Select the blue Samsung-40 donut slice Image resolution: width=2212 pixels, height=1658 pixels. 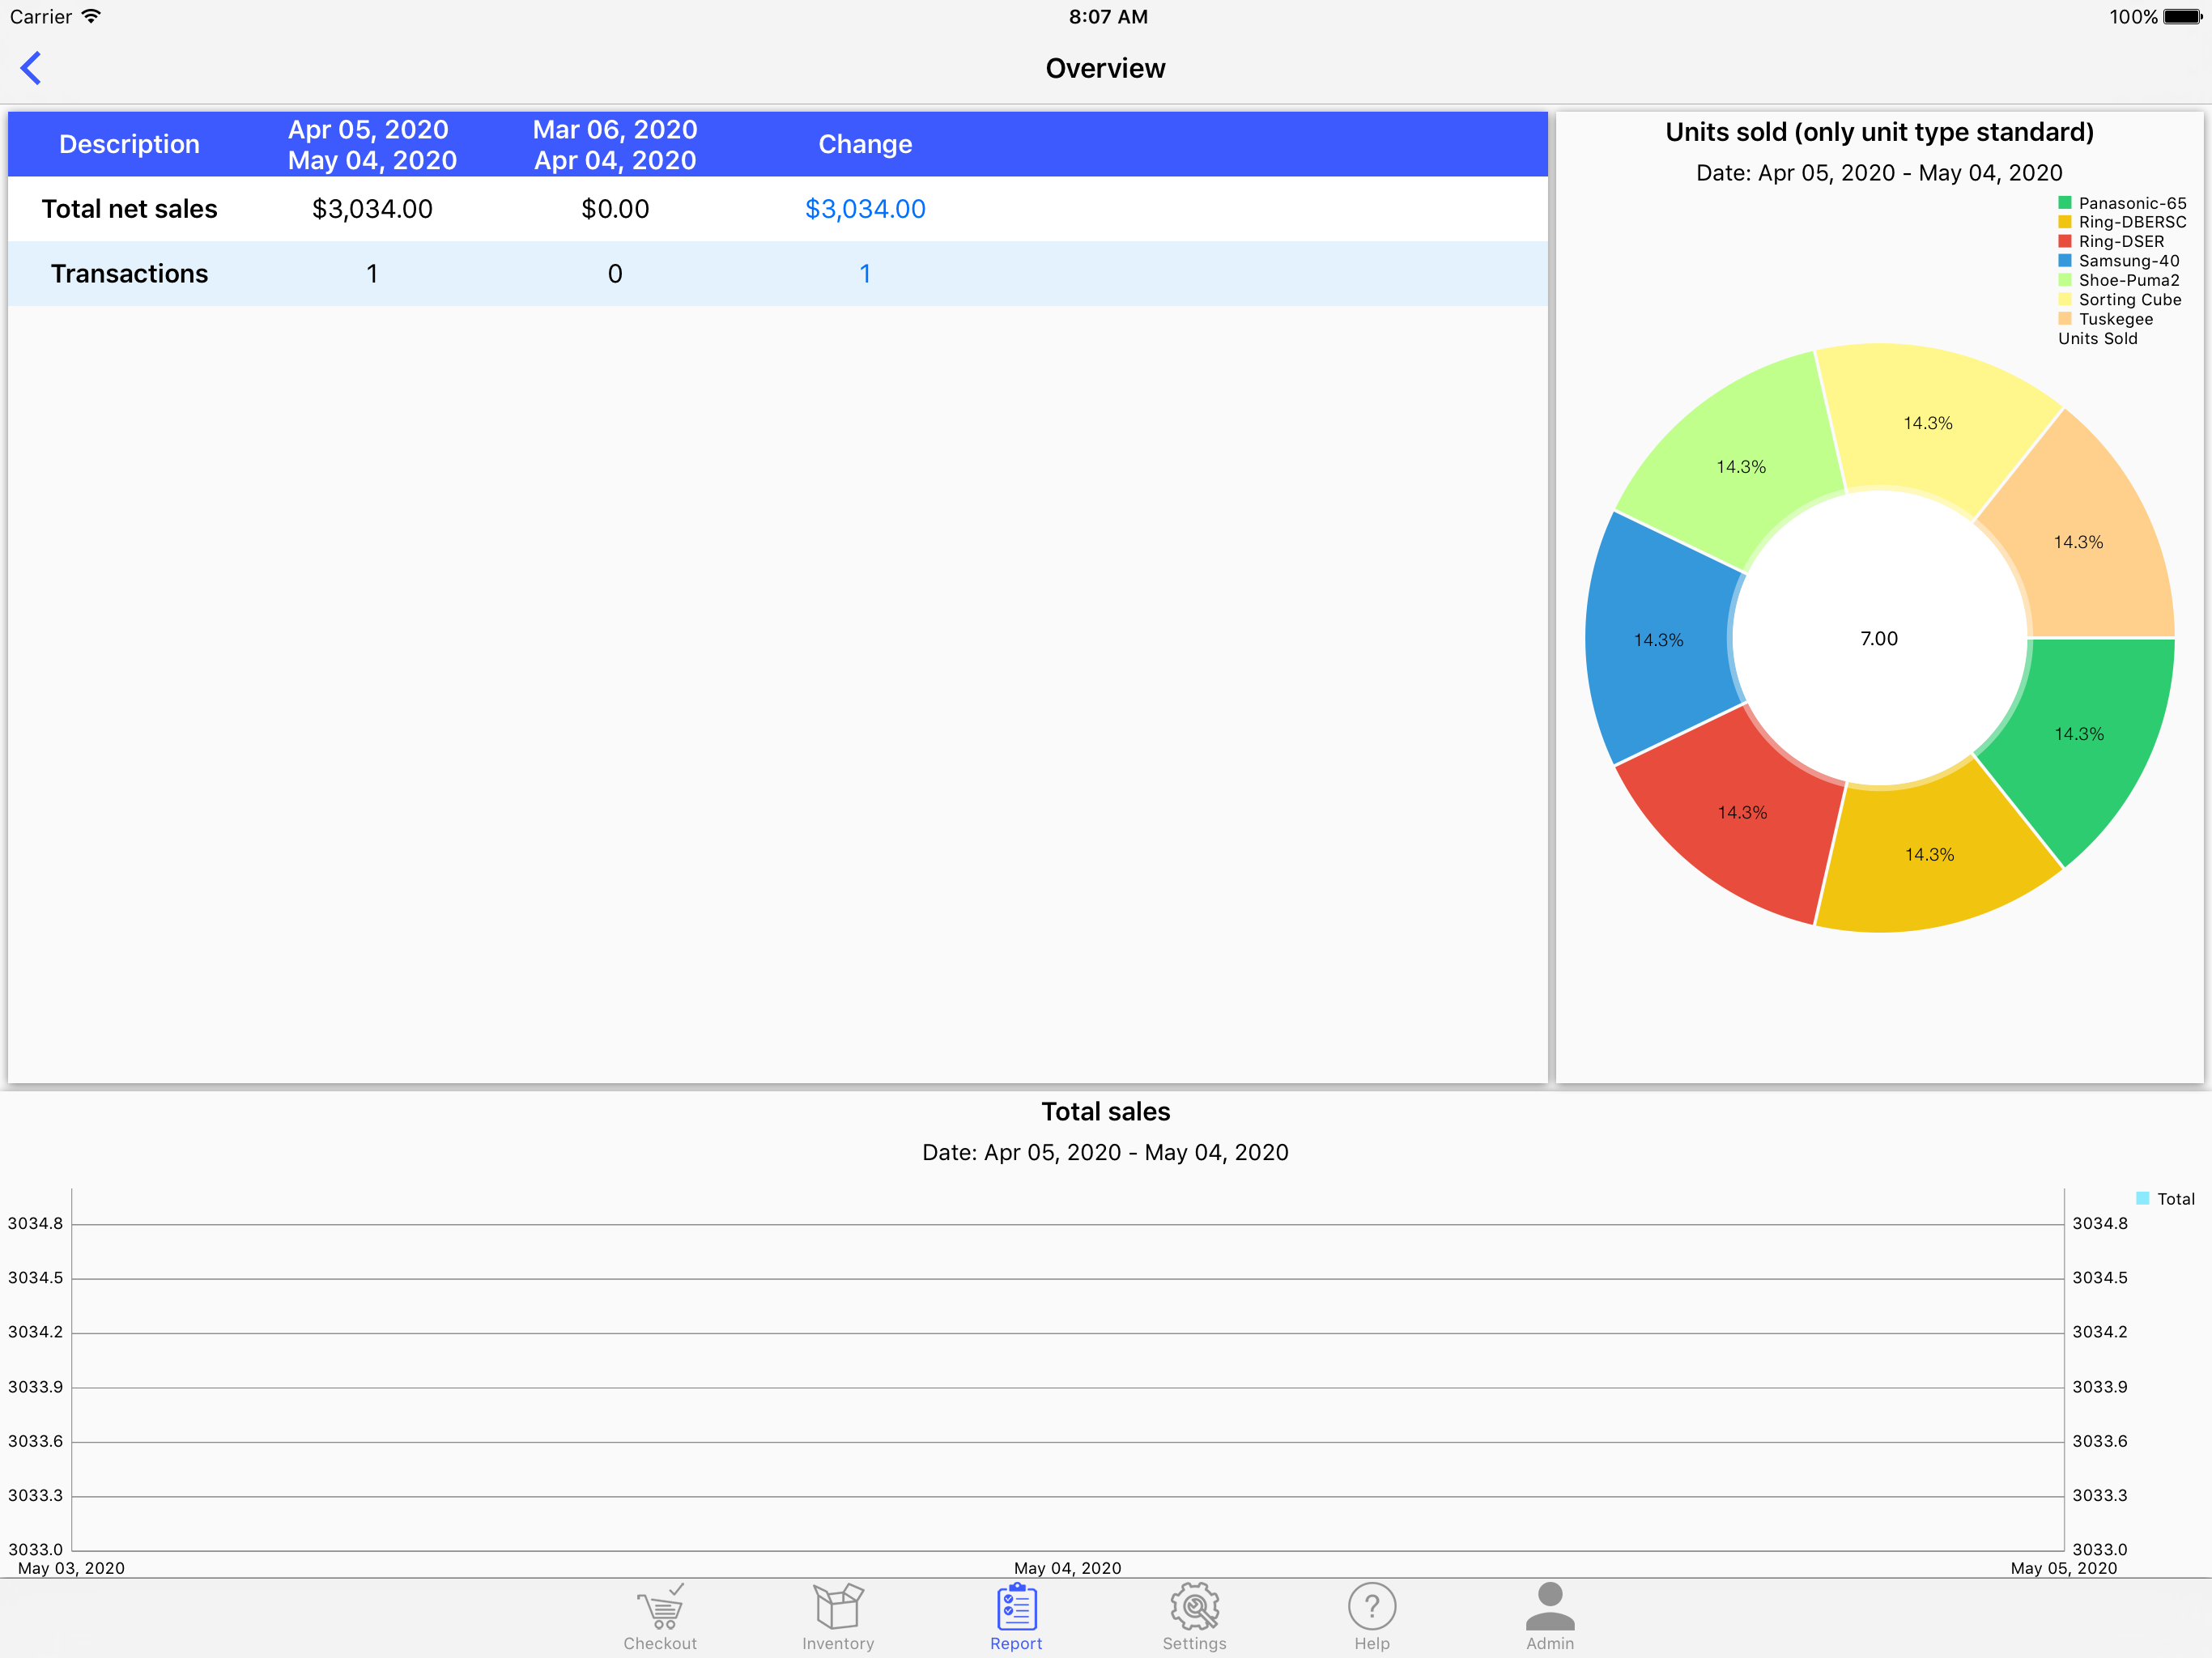click(x=1660, y=638)
